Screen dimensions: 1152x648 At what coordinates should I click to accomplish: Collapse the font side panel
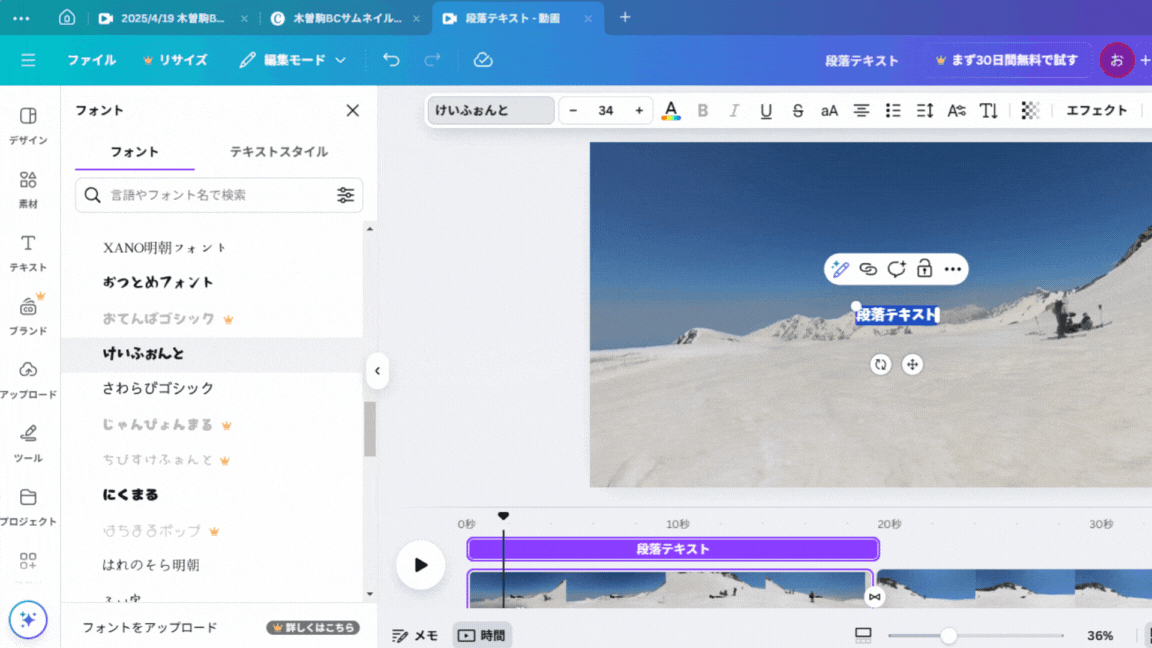pos(377,371)
